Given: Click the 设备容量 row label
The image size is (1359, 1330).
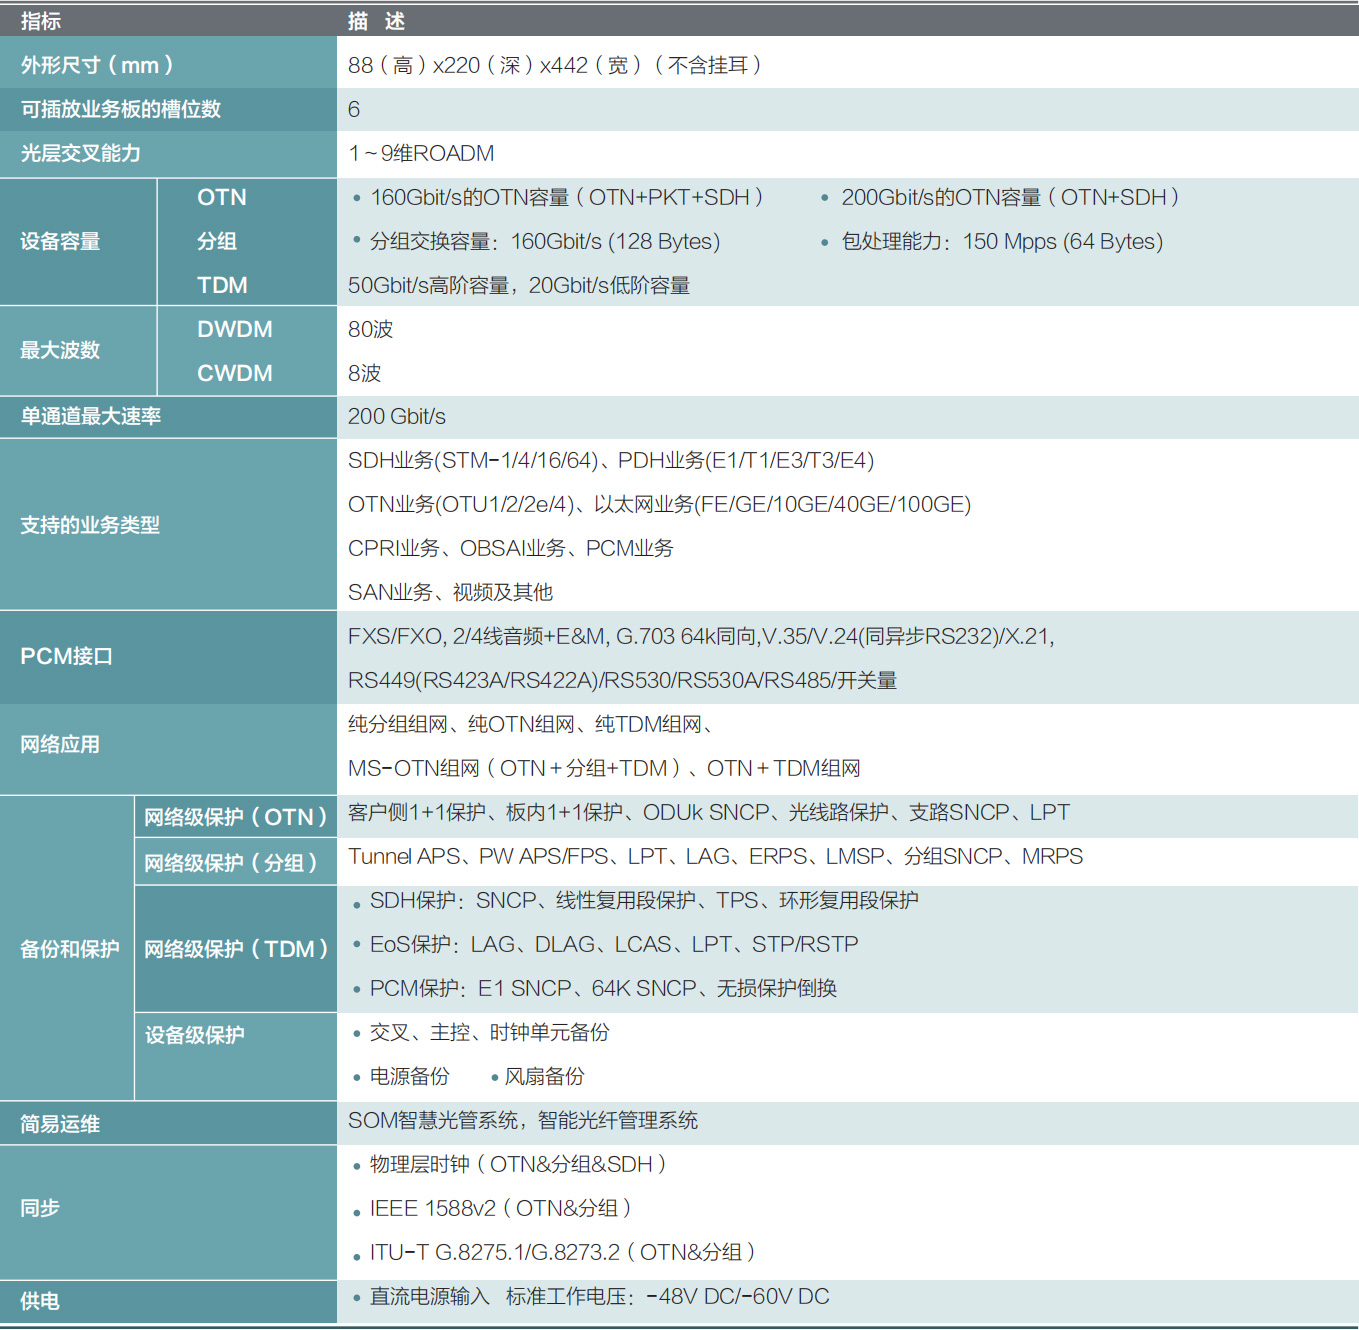Looking at the screenshot, I should tap(60, 241).
